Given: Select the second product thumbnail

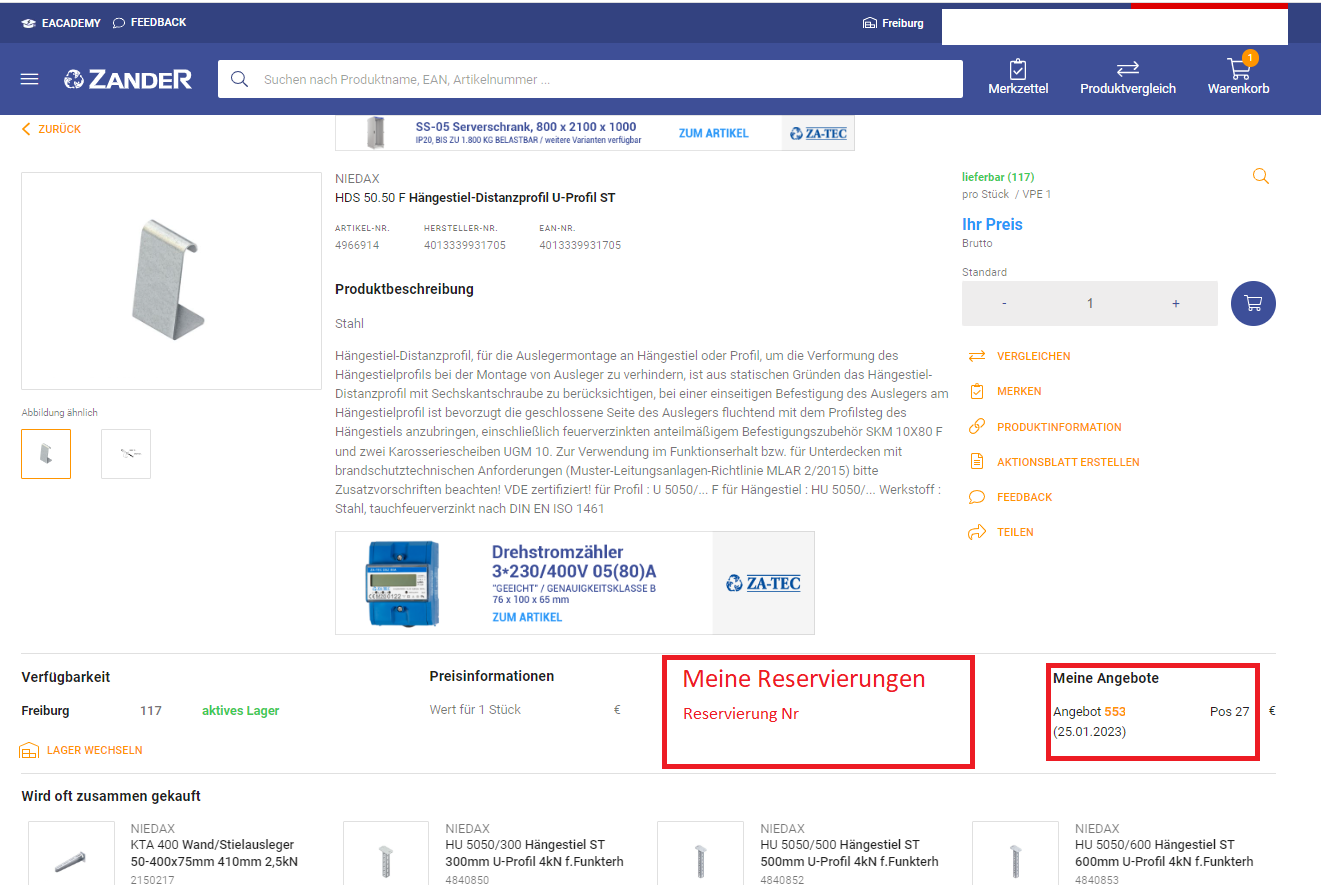Looking at the screenshot, I should tap(126, 454).
